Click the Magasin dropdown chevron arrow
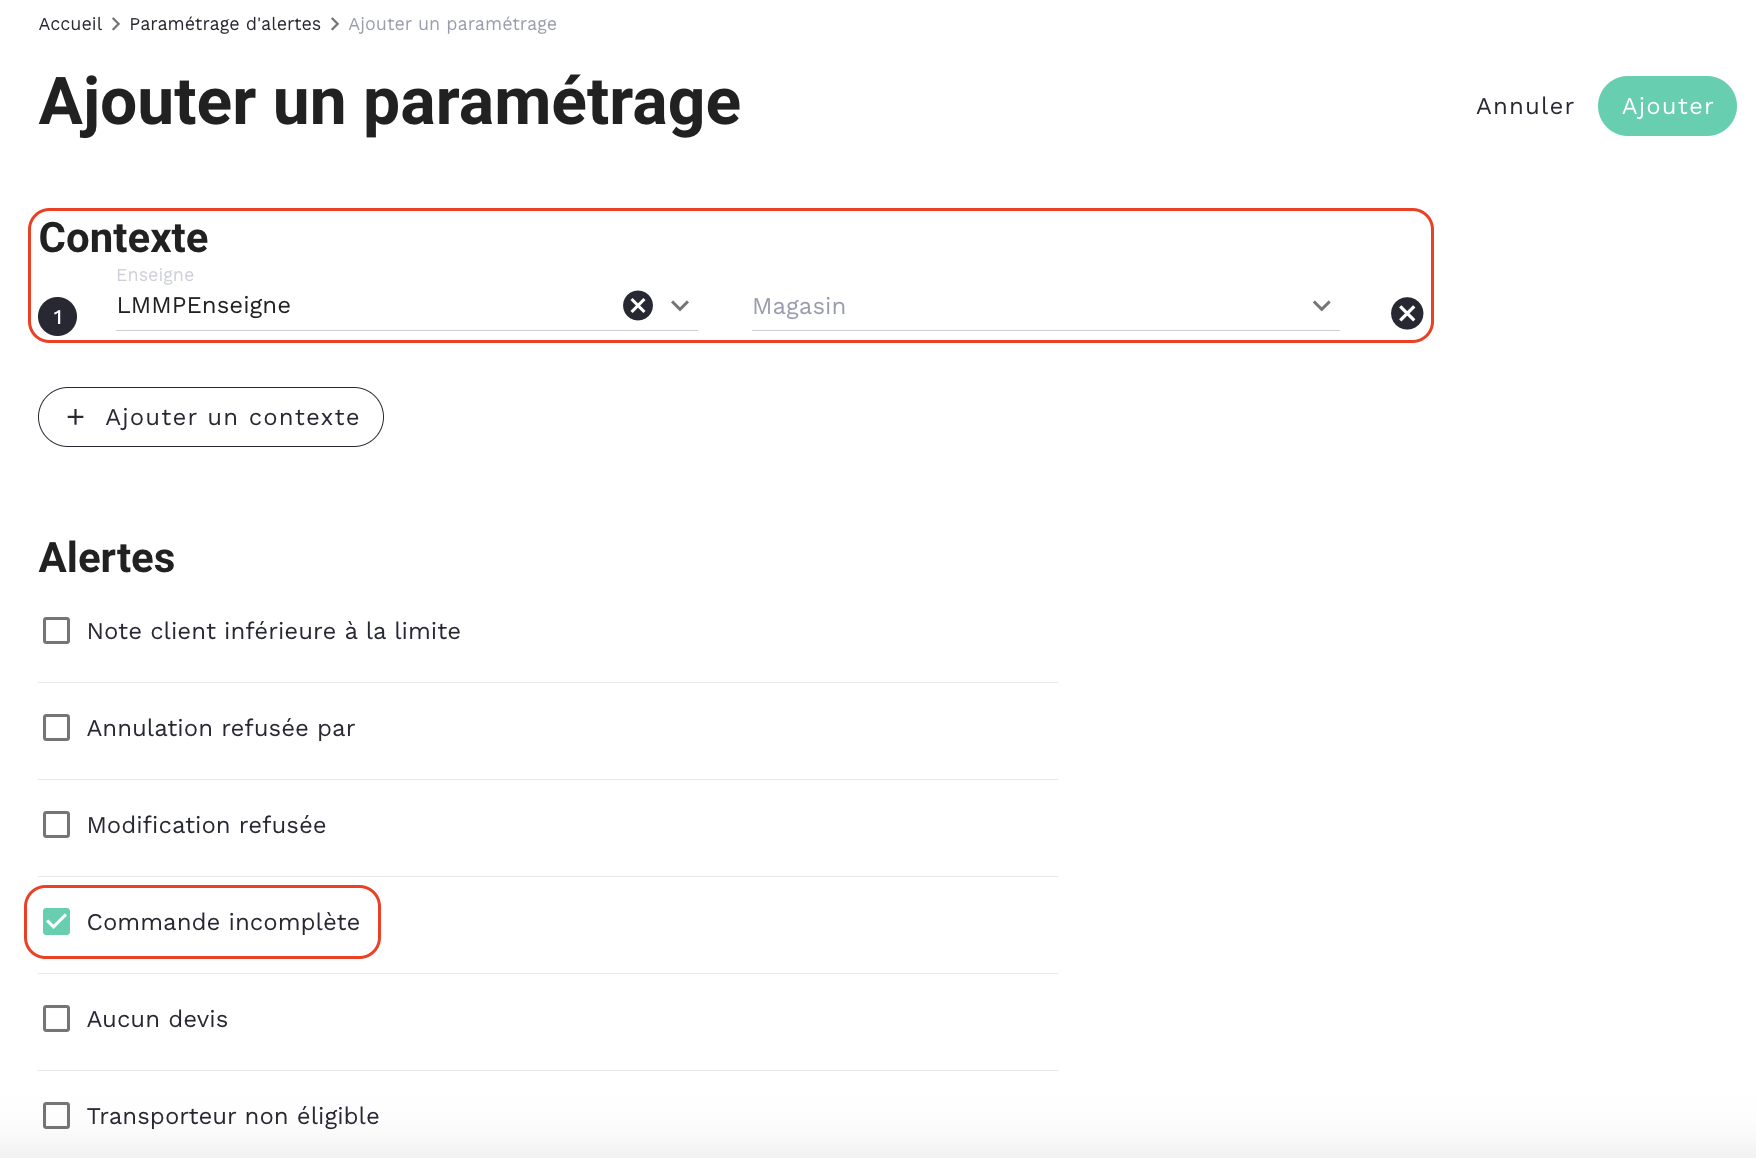1756x1158 pixels. point(1321,306)
